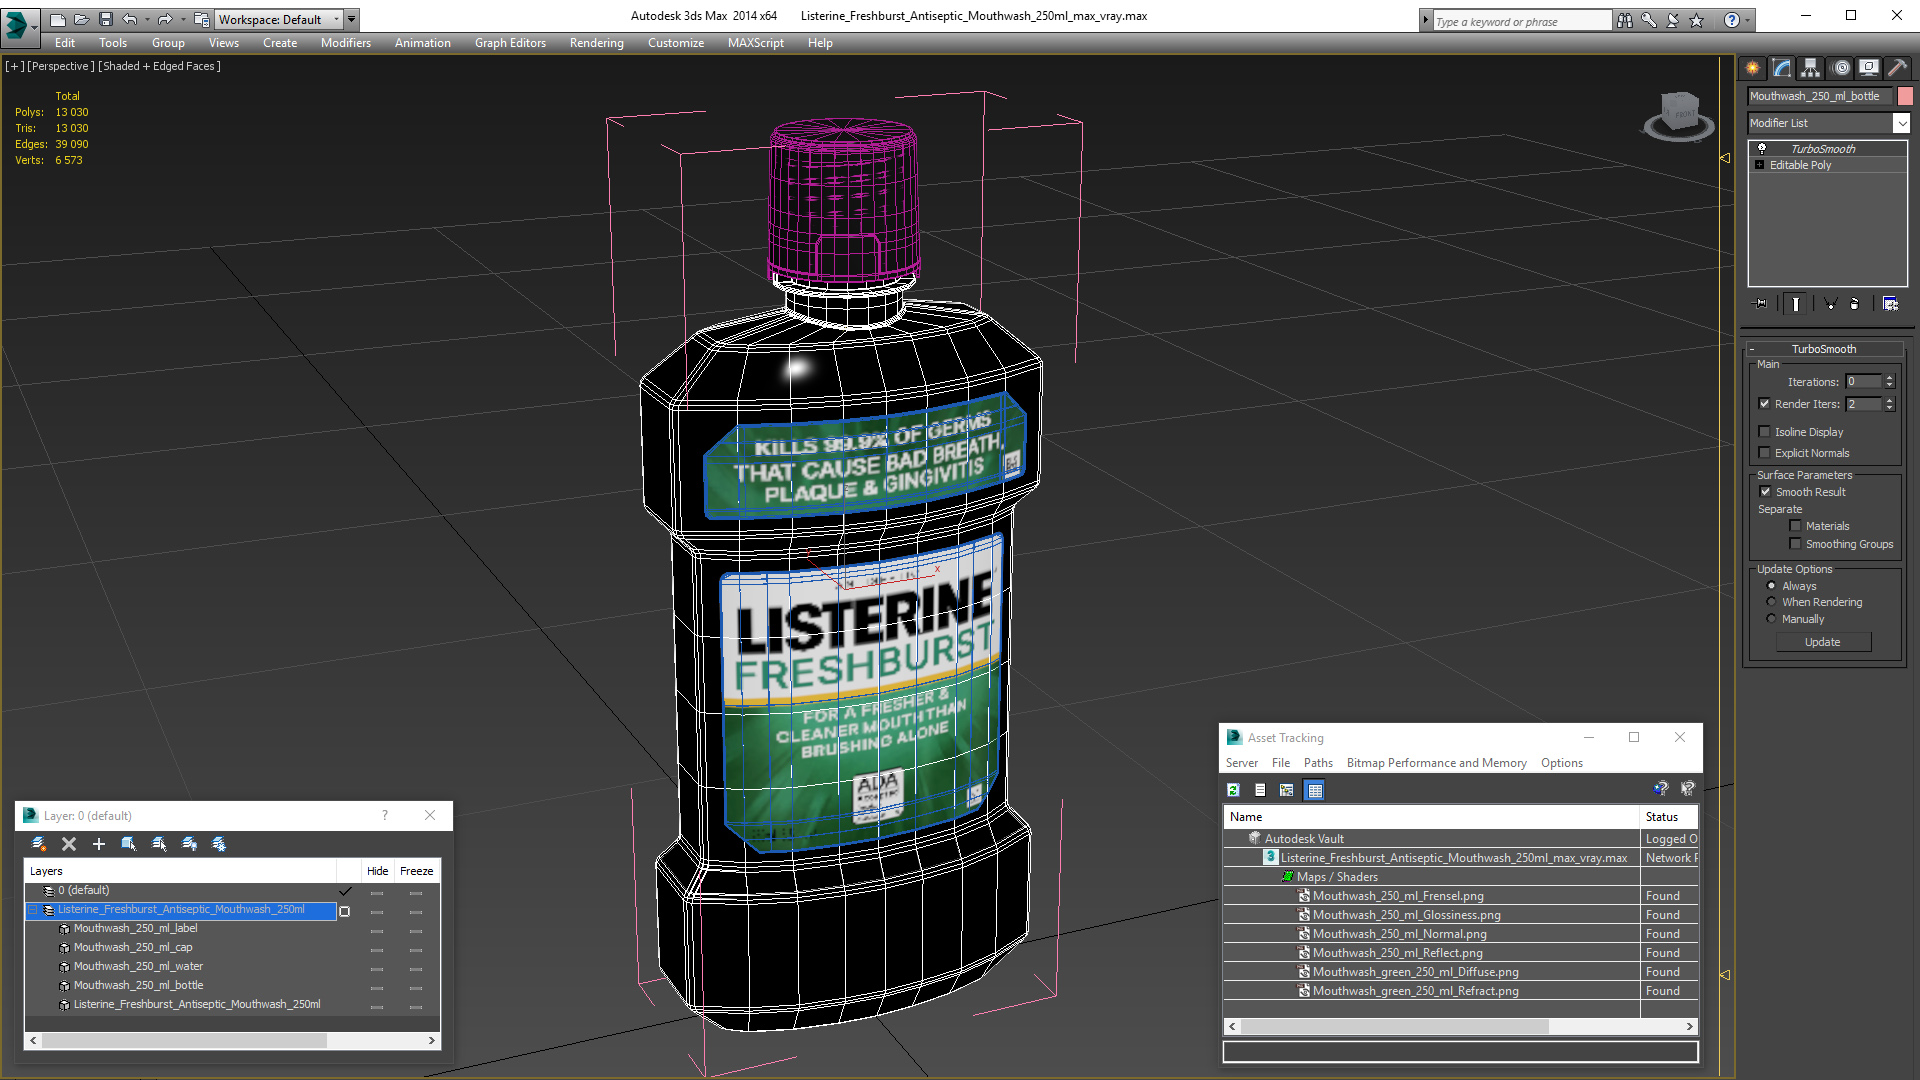Click Refresh icon in Asset Tracking toolbar

coord(1234,790)
